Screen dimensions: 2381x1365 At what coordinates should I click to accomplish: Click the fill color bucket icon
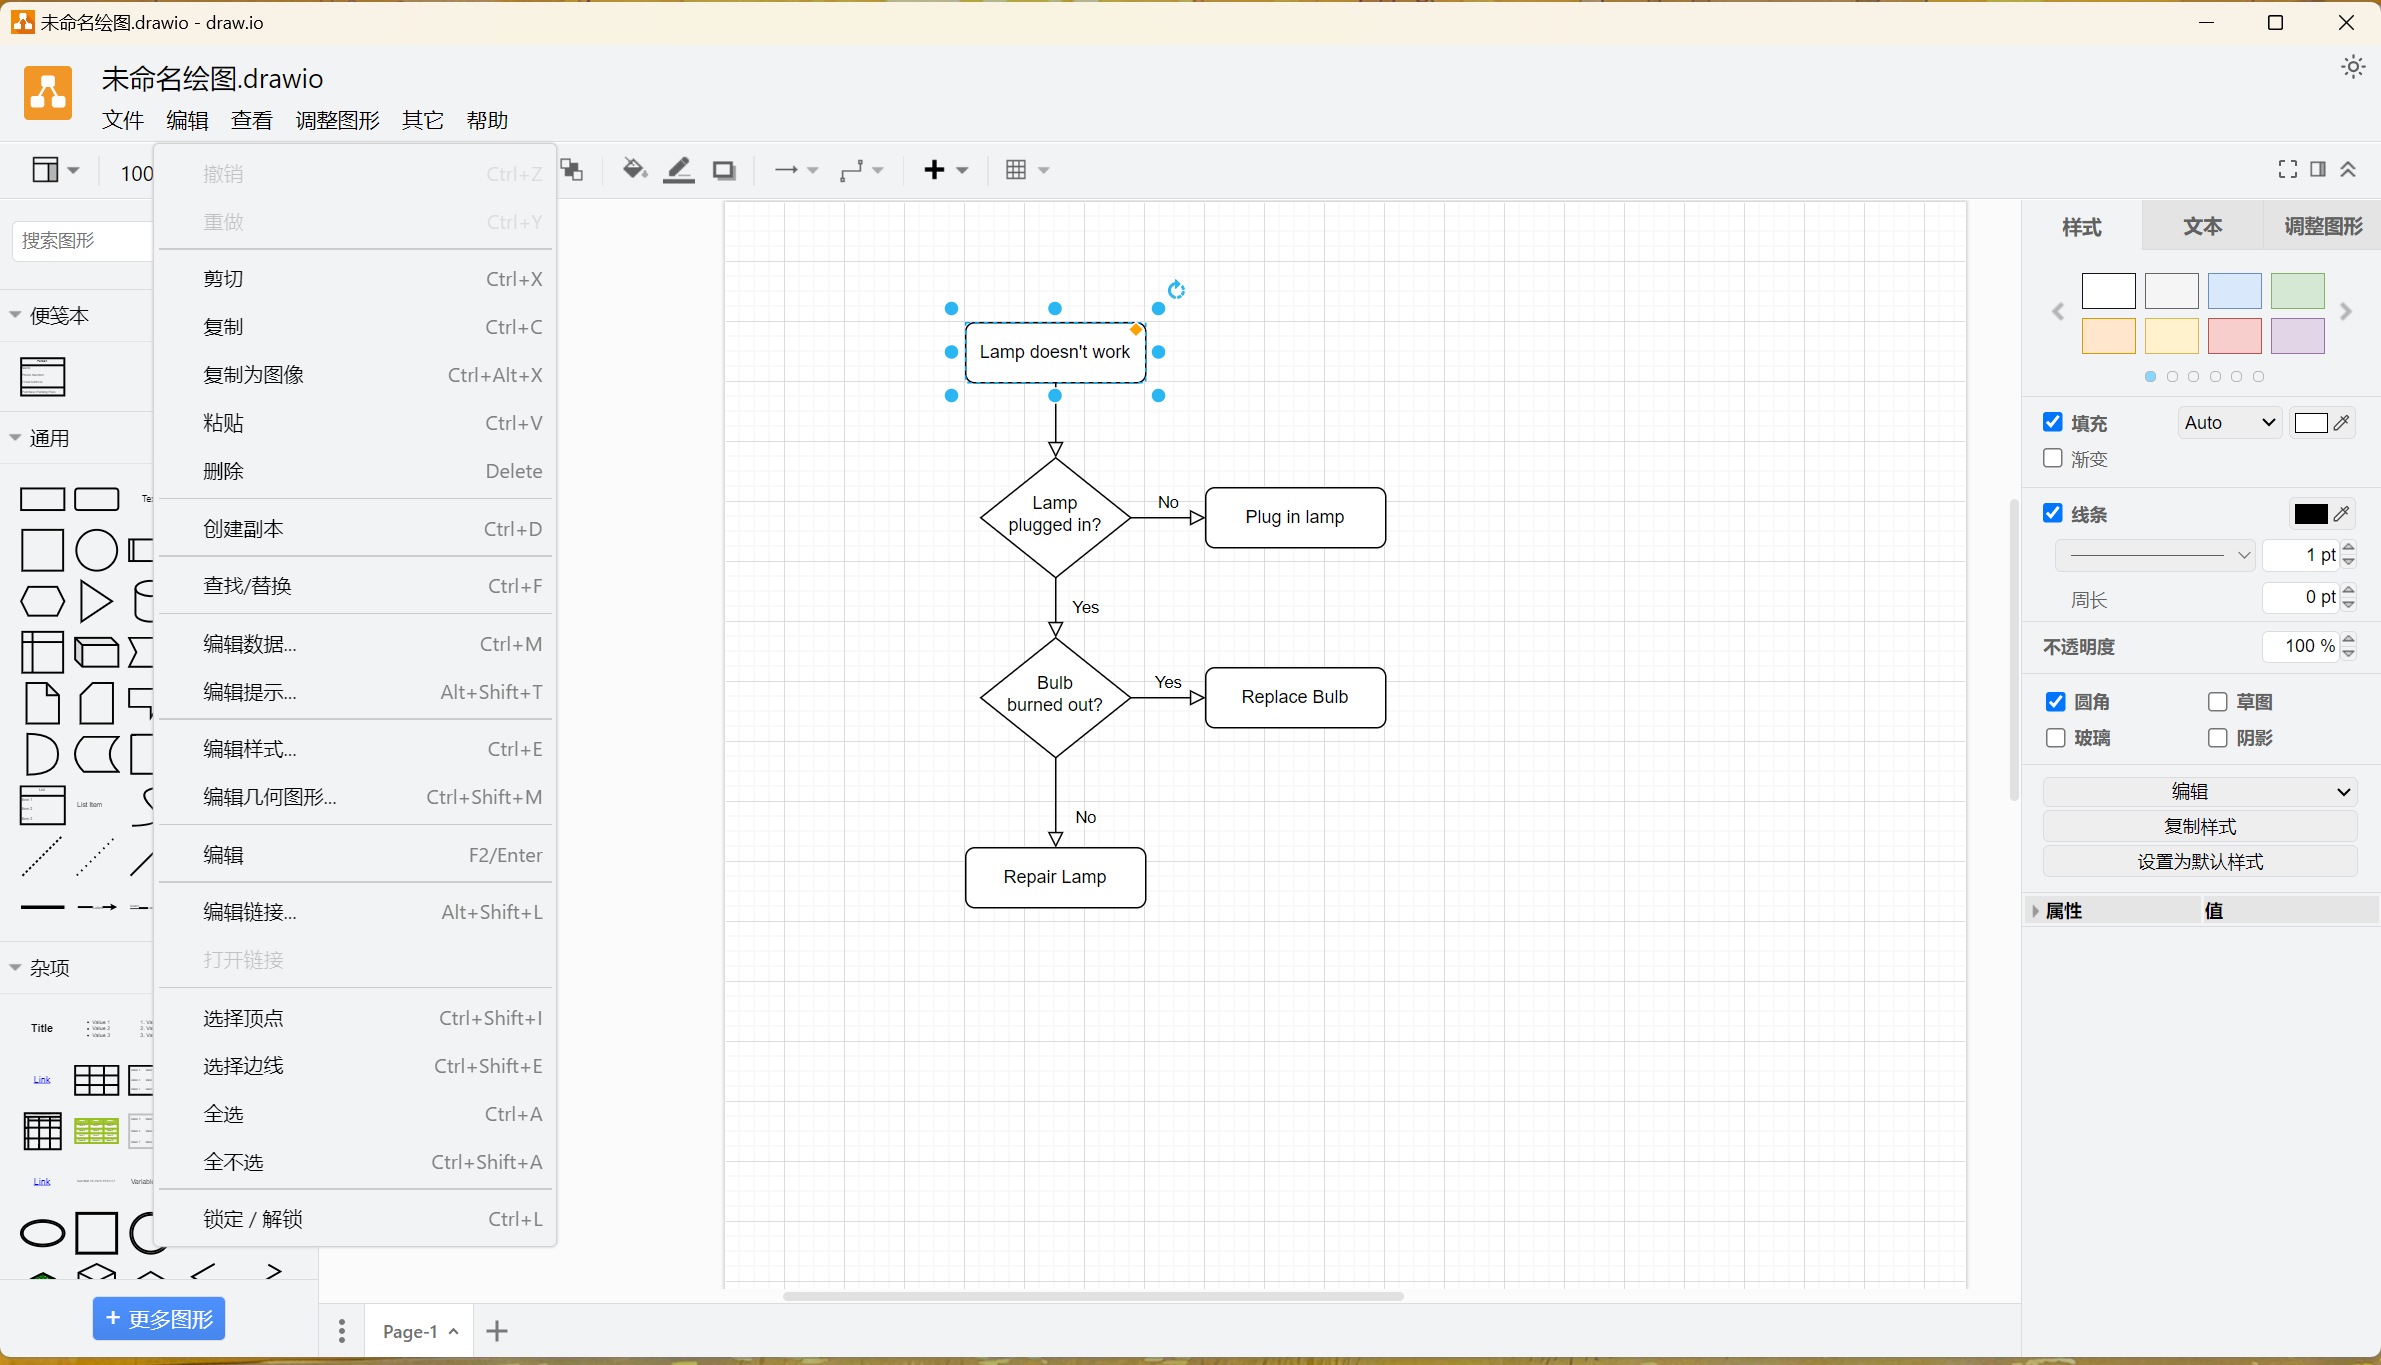pyautogui.click(x=634, y=170)
